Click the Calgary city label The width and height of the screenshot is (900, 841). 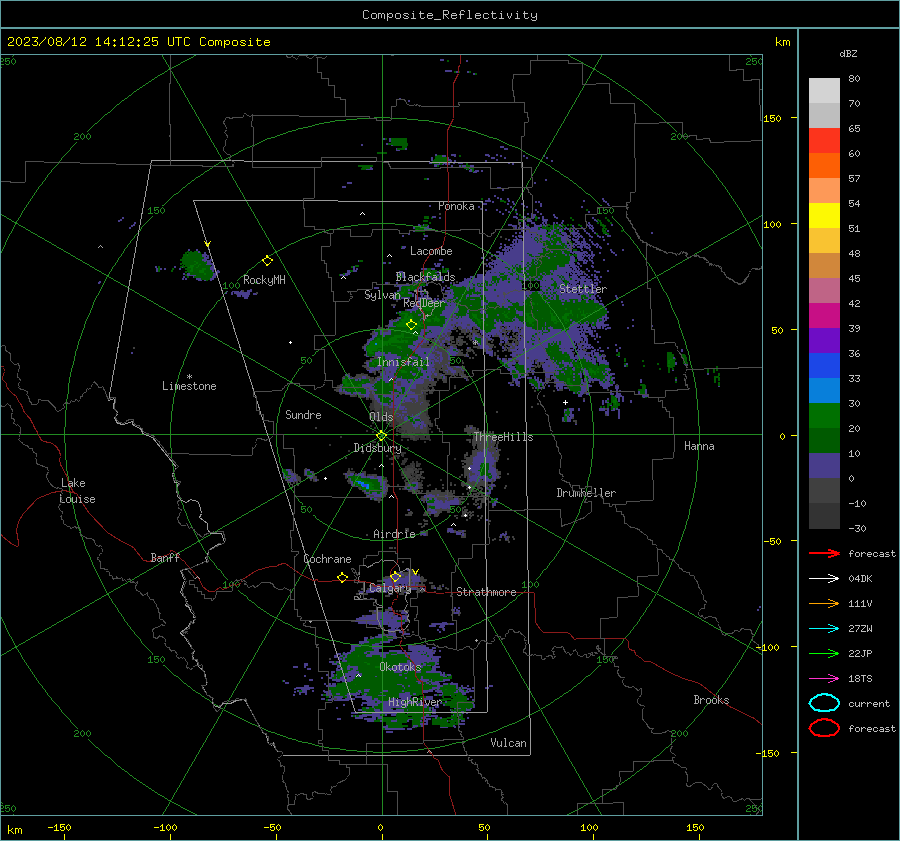[x=390, y=588]
